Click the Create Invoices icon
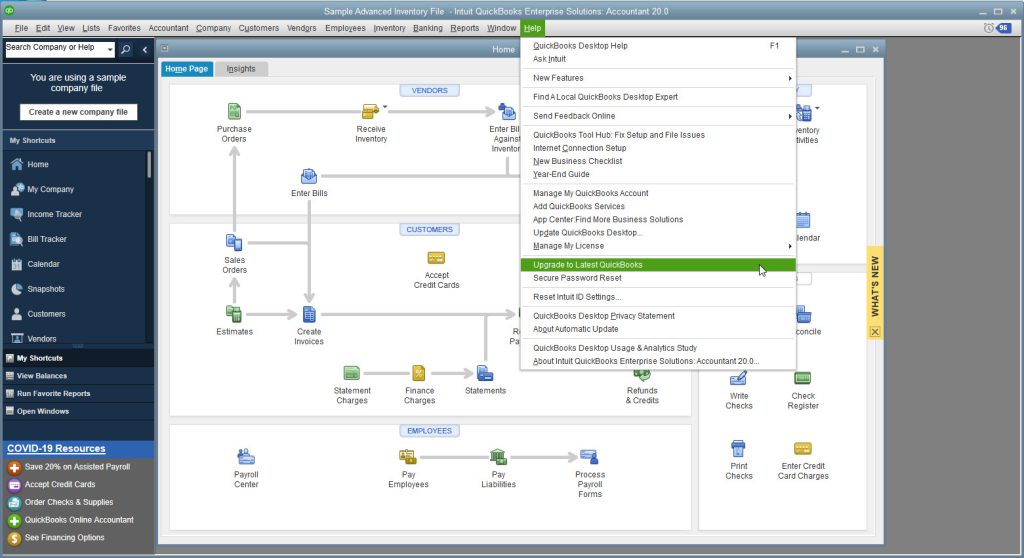 pyautogui.click(x=309, y=314)
